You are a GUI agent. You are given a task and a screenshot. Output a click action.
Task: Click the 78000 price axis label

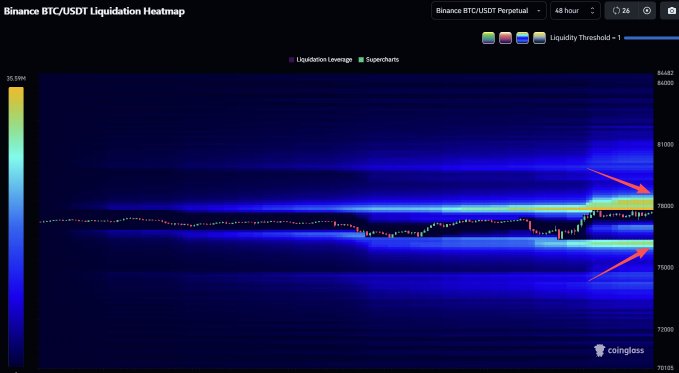click(x=666, y=206)
